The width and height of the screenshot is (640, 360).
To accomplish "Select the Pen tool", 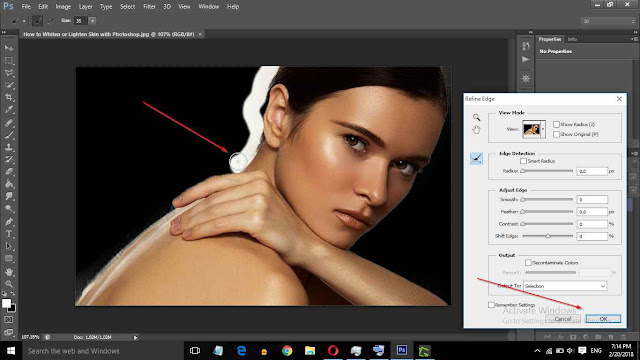I will tap(9, 222).
